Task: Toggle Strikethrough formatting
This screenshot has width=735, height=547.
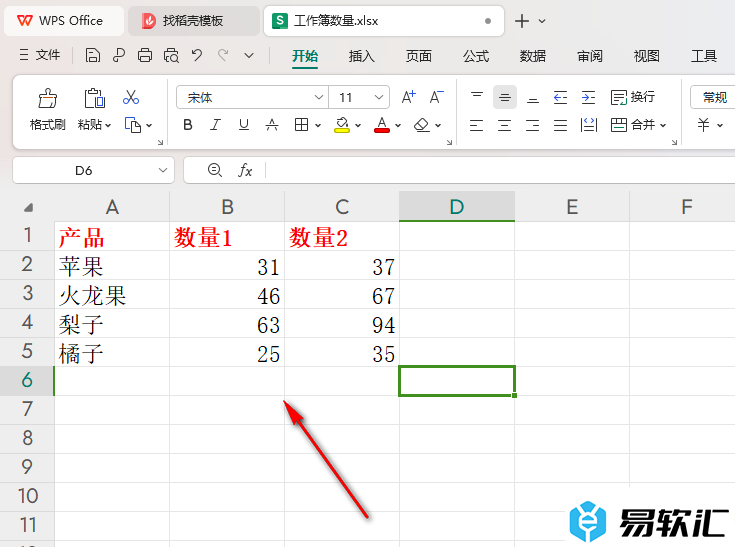Action: click(x=272, y=125)
